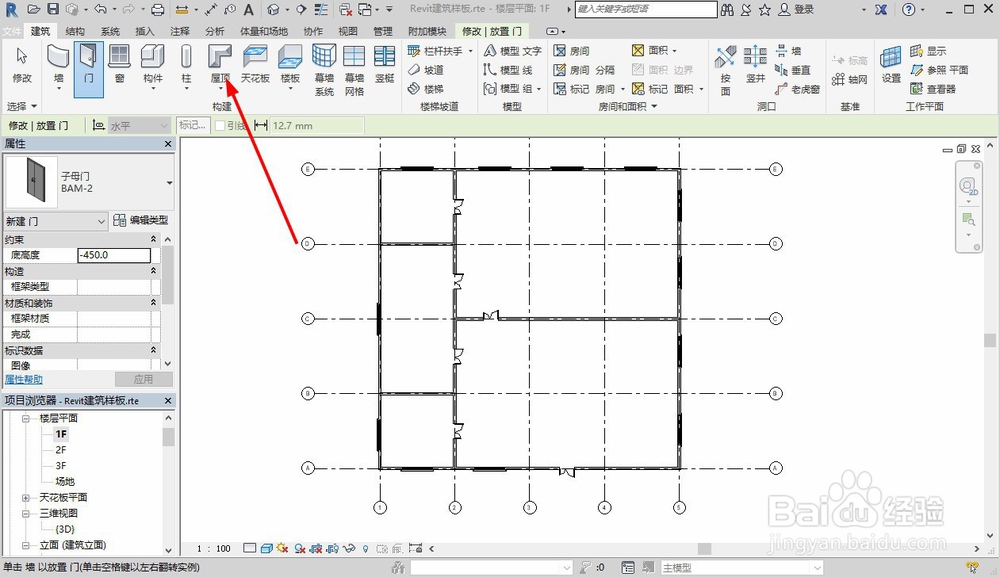The width and height of the screenshot is (1000, 577).
Task: Open the 新建 门 filter dropdown
Action: [x=55, y=221]
